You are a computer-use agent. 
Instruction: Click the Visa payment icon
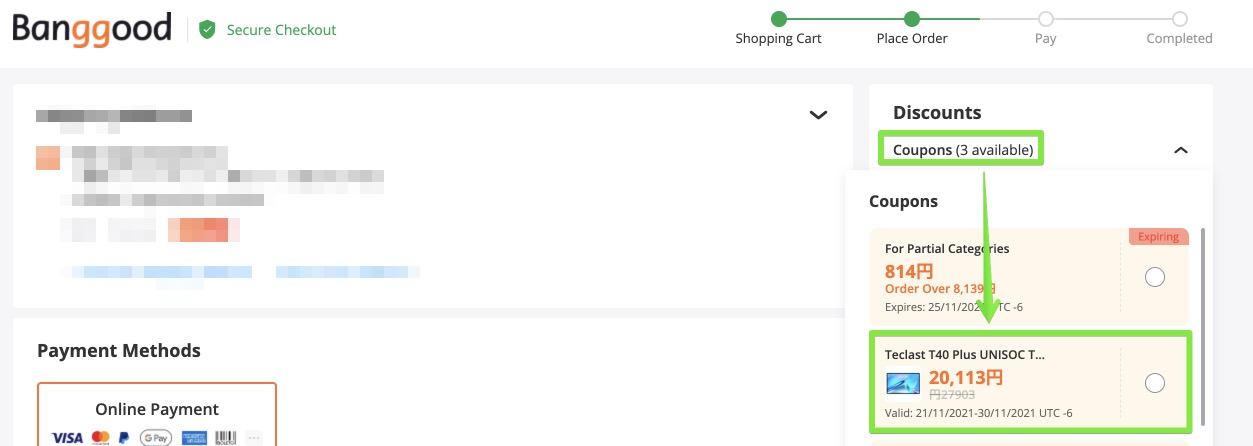click(67, 438)
